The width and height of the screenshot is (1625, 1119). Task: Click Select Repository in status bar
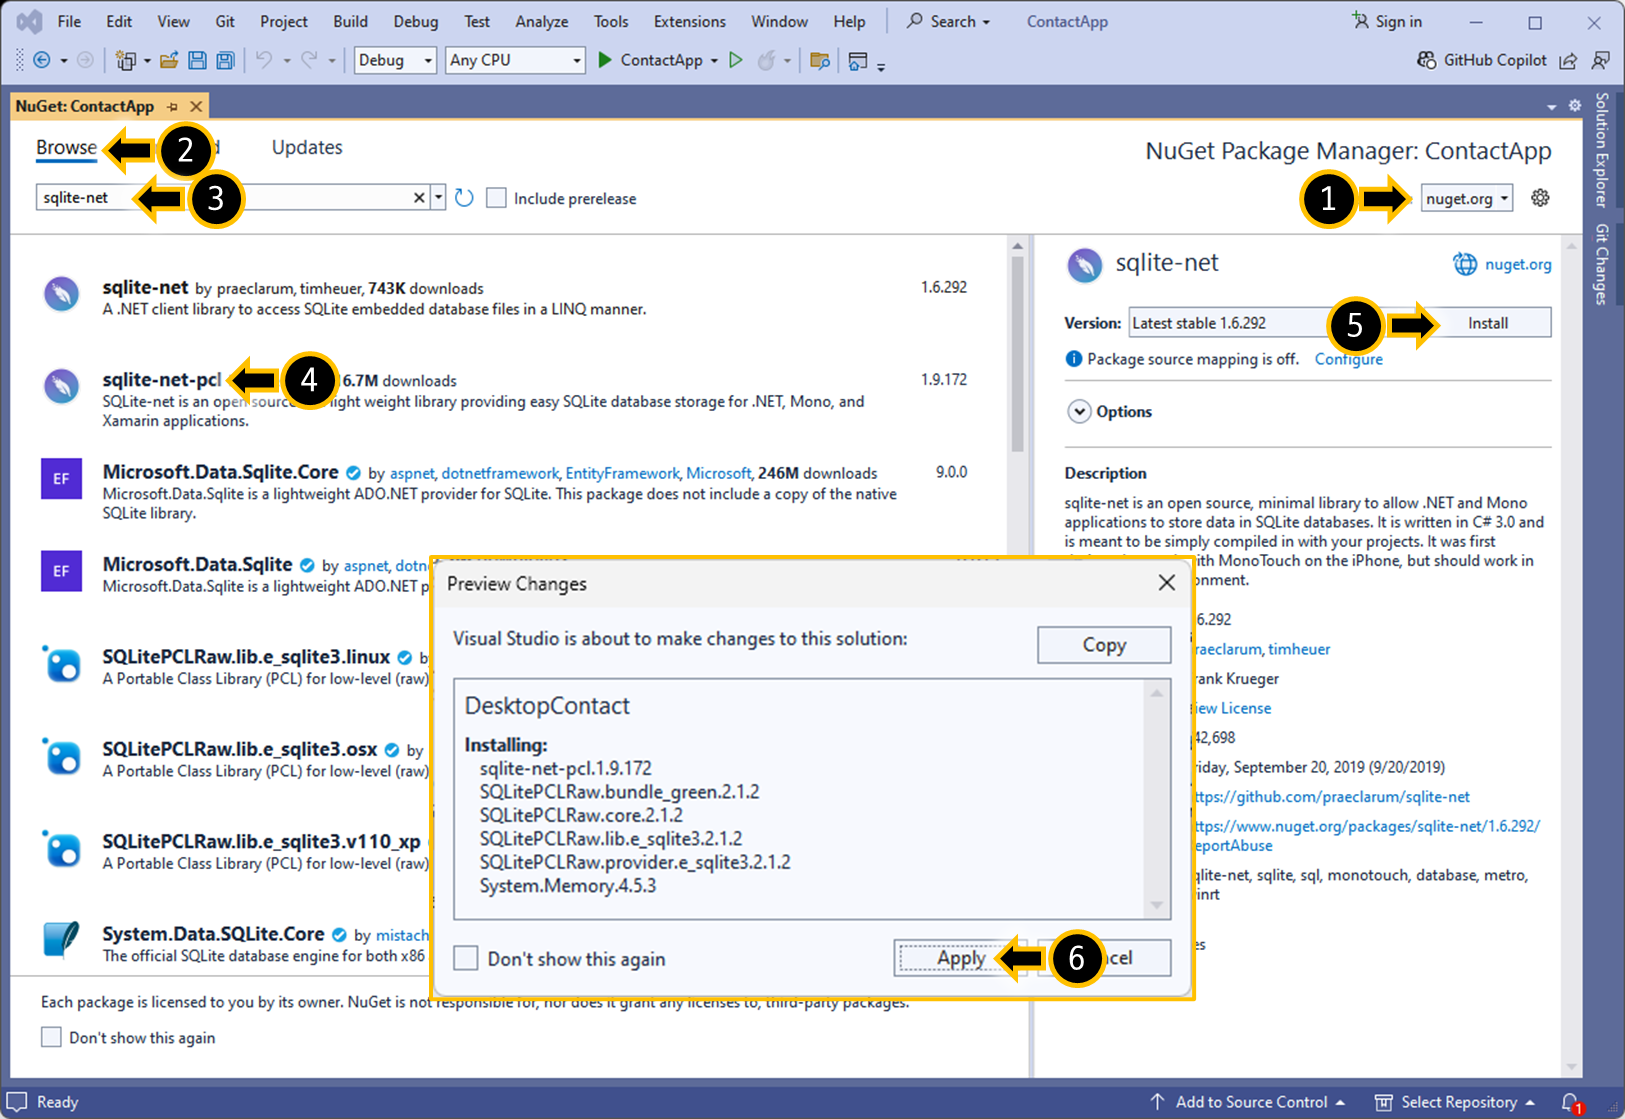[1455, 1102]
